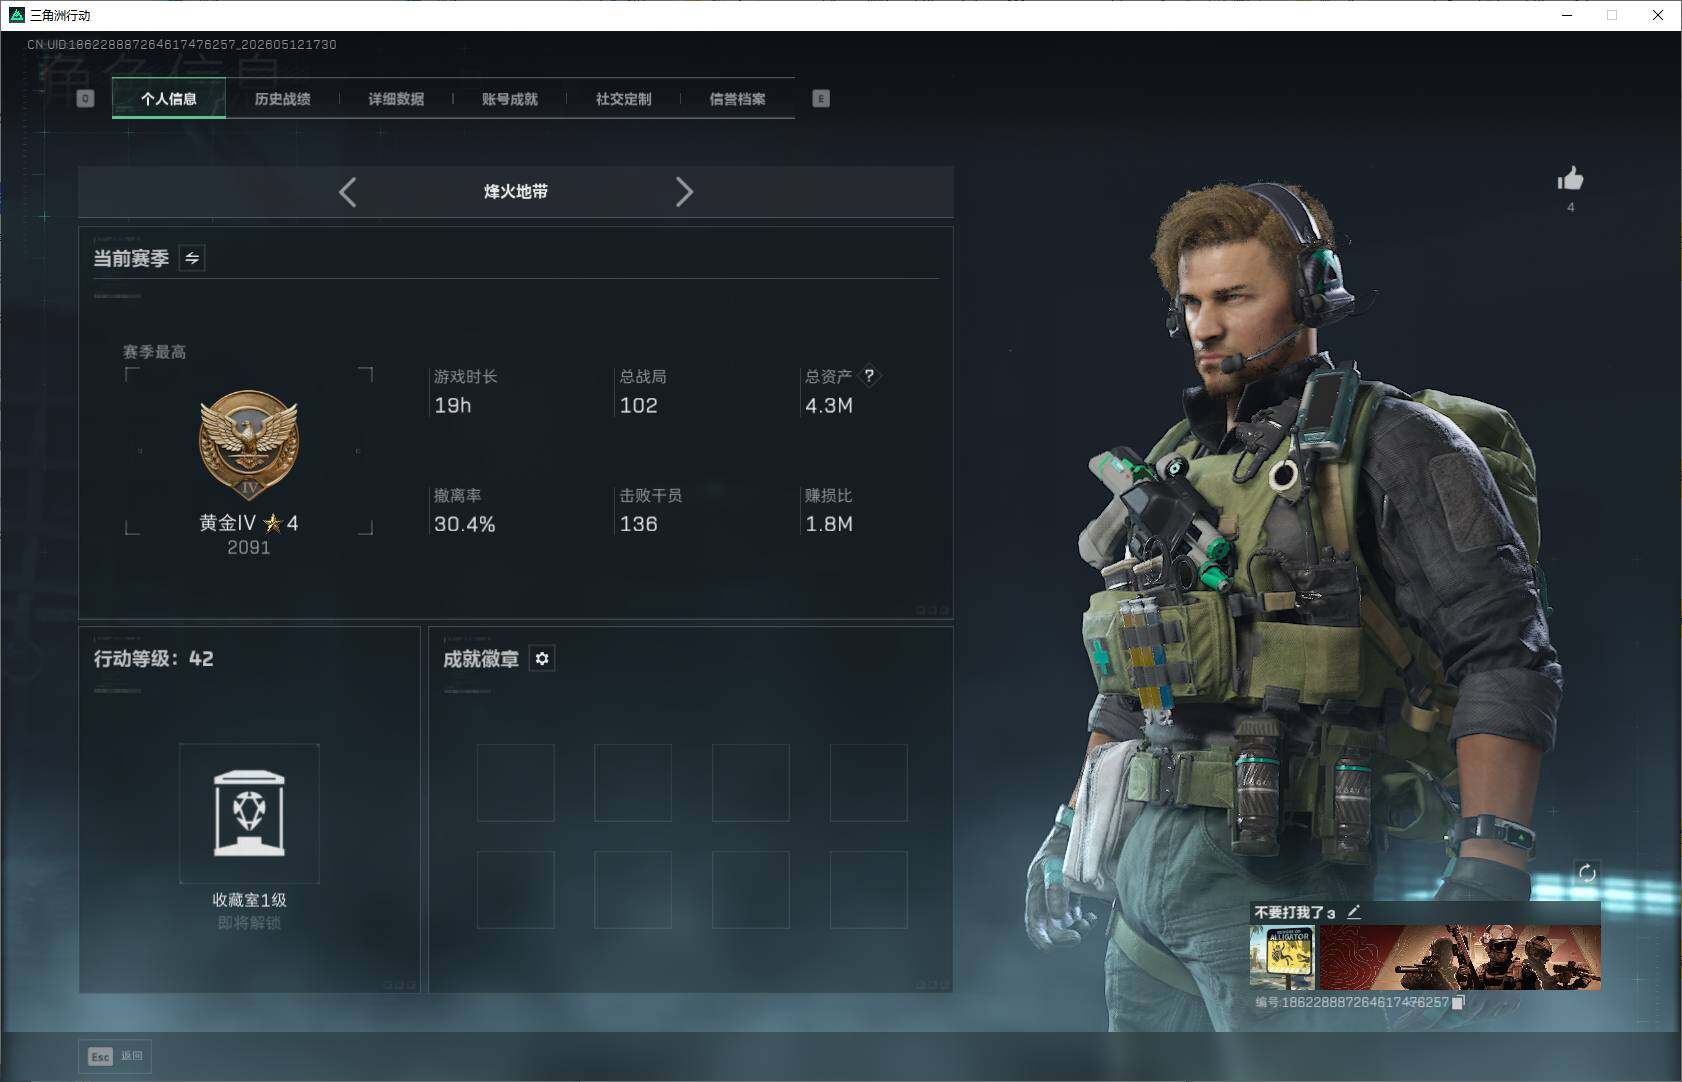The width and height of the screenshot is (1682, 1082).
Task: Open the 个人信息 tab
Action: coord(169,99)
